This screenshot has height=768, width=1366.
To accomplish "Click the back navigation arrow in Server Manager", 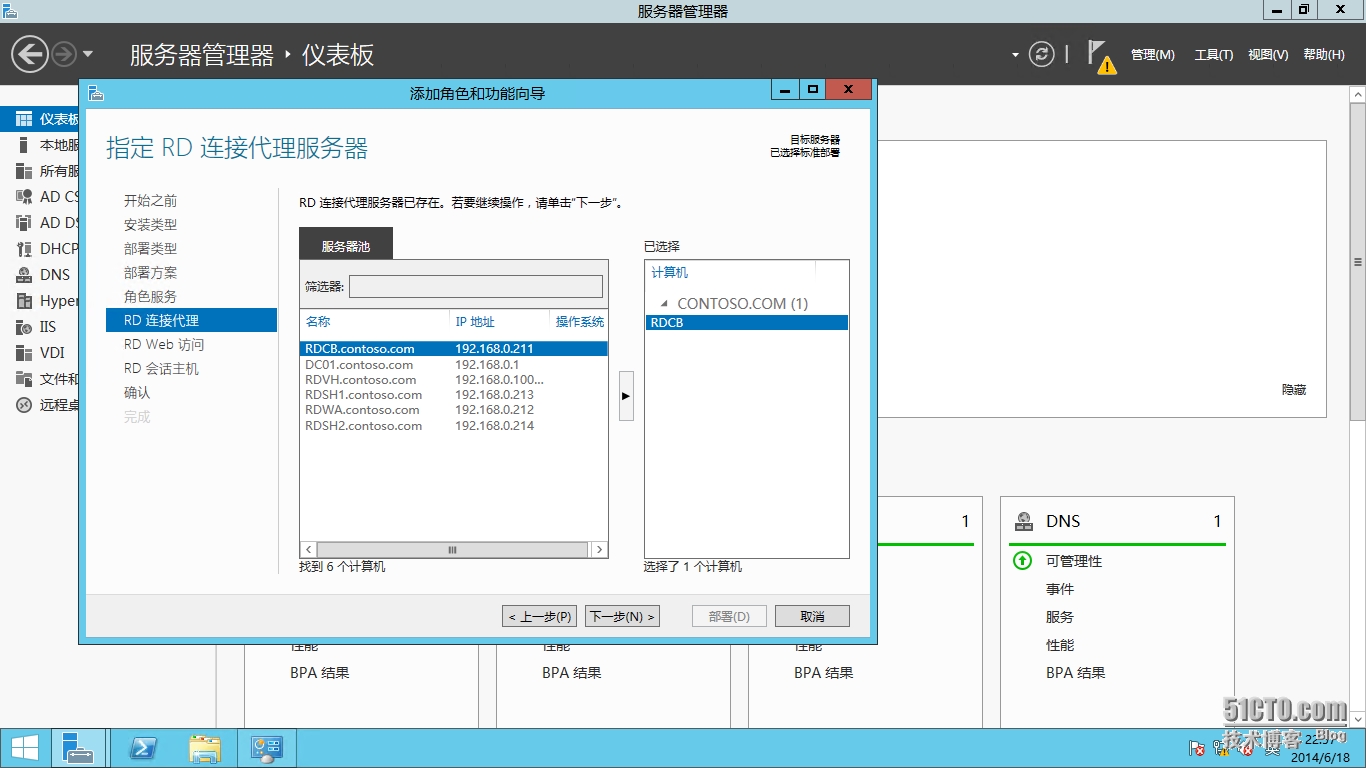I will 30,54.
